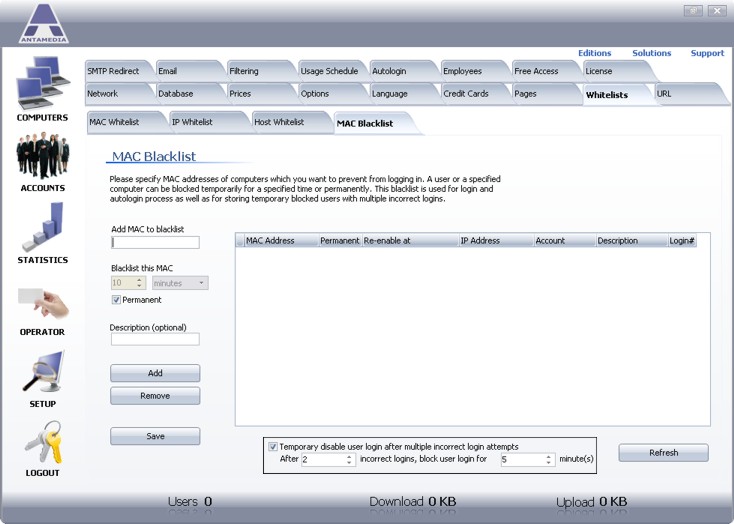Viewport: 734px width, 524px height.
Task: Sort by MAC Address column header
Action: click(281, 241)
